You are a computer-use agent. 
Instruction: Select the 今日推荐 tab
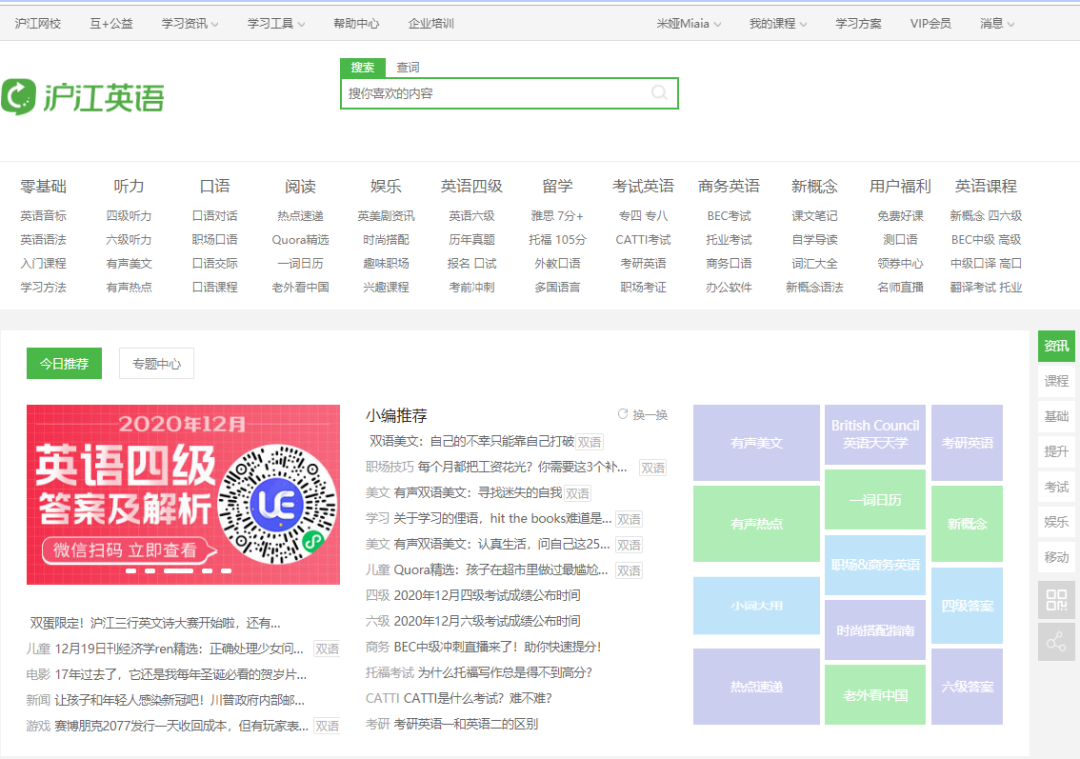tap(64, 363)
